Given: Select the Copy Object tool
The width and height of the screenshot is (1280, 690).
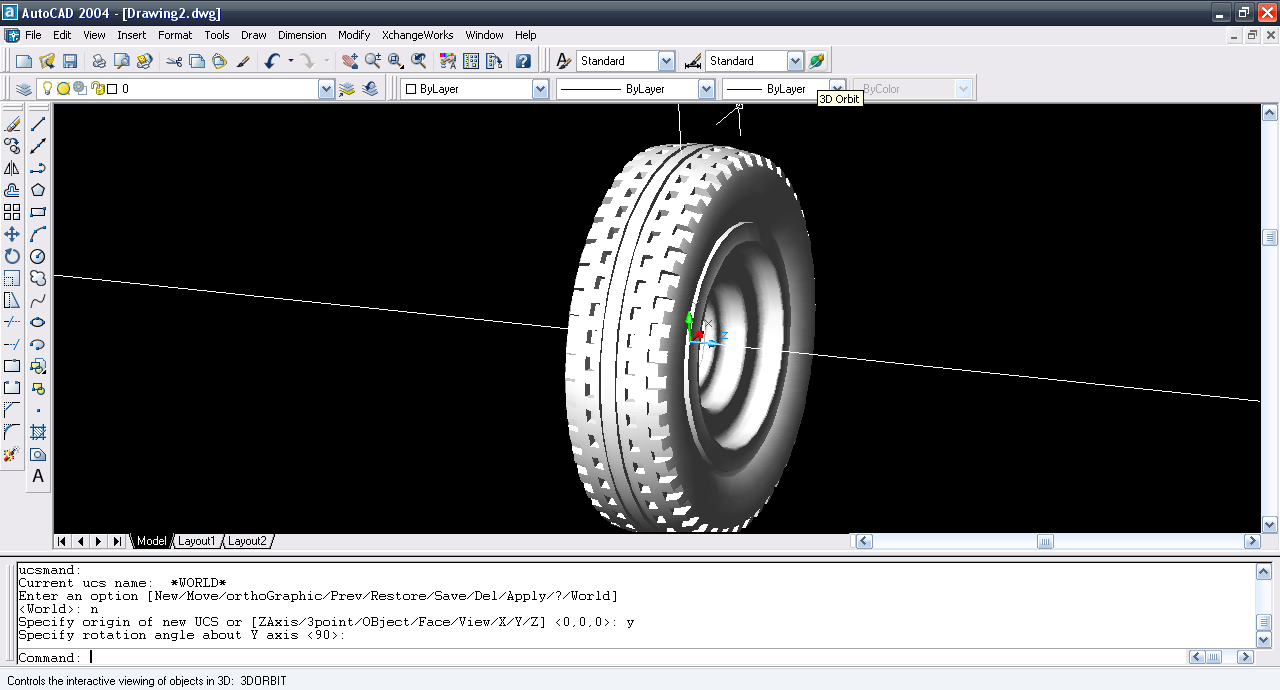Looking at the screenshot, I should [x=12, y=146].
